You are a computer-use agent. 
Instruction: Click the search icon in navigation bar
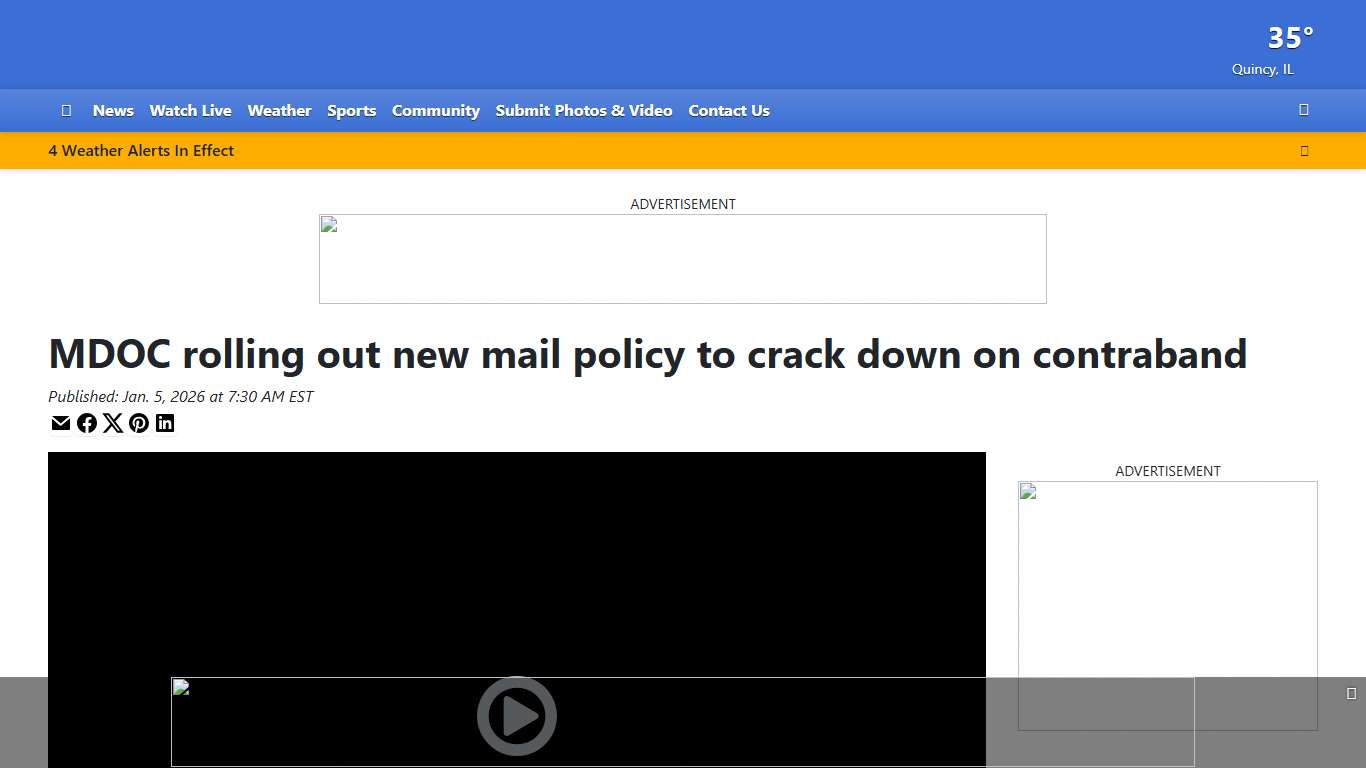click(1303, 110)
